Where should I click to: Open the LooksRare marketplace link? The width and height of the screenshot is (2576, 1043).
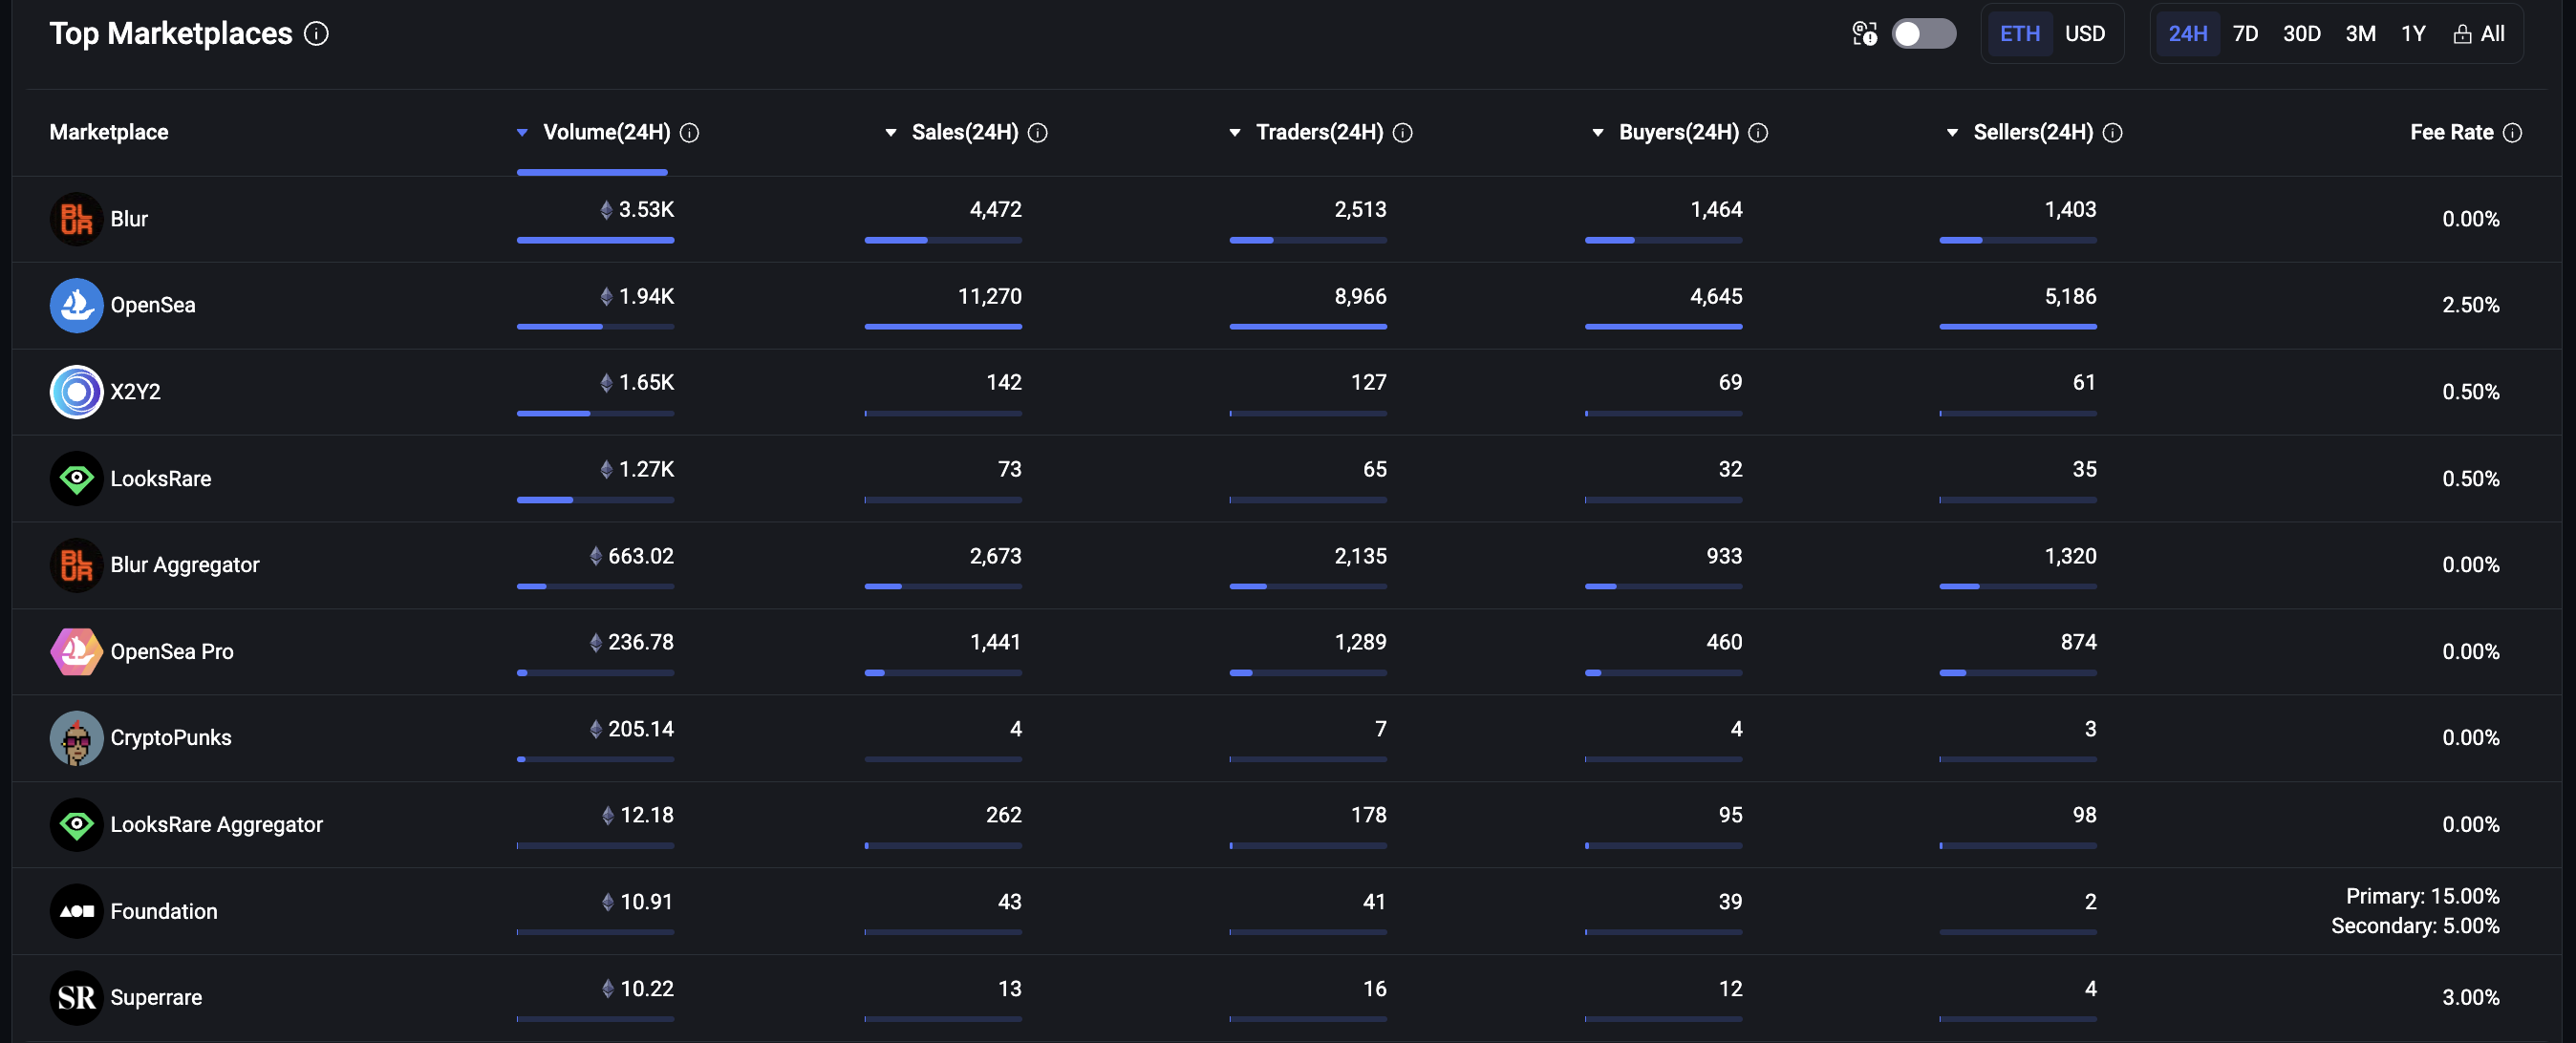pos(160,478)
